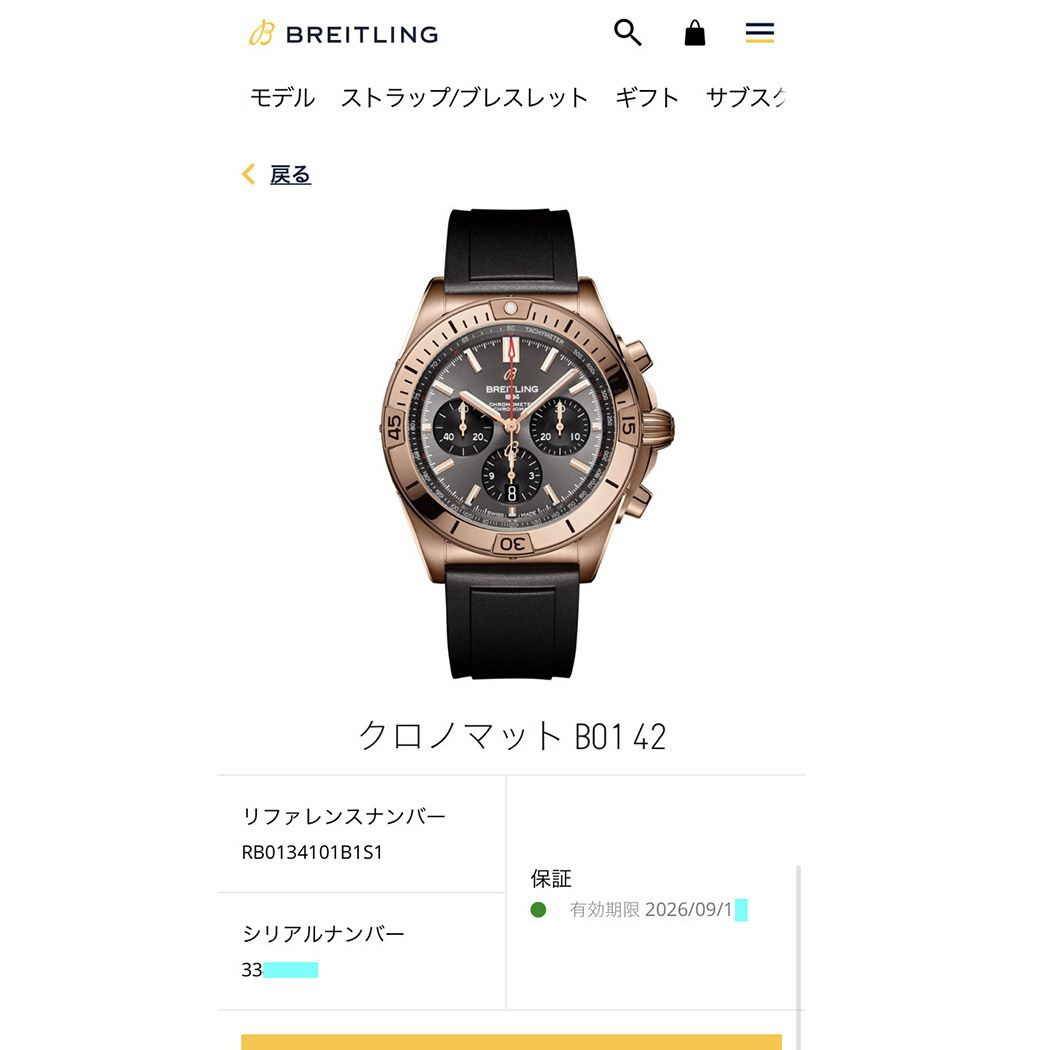Open the partially visible サブスク menu item
Screen dimensions: 1050x1050
coord(745,98)
